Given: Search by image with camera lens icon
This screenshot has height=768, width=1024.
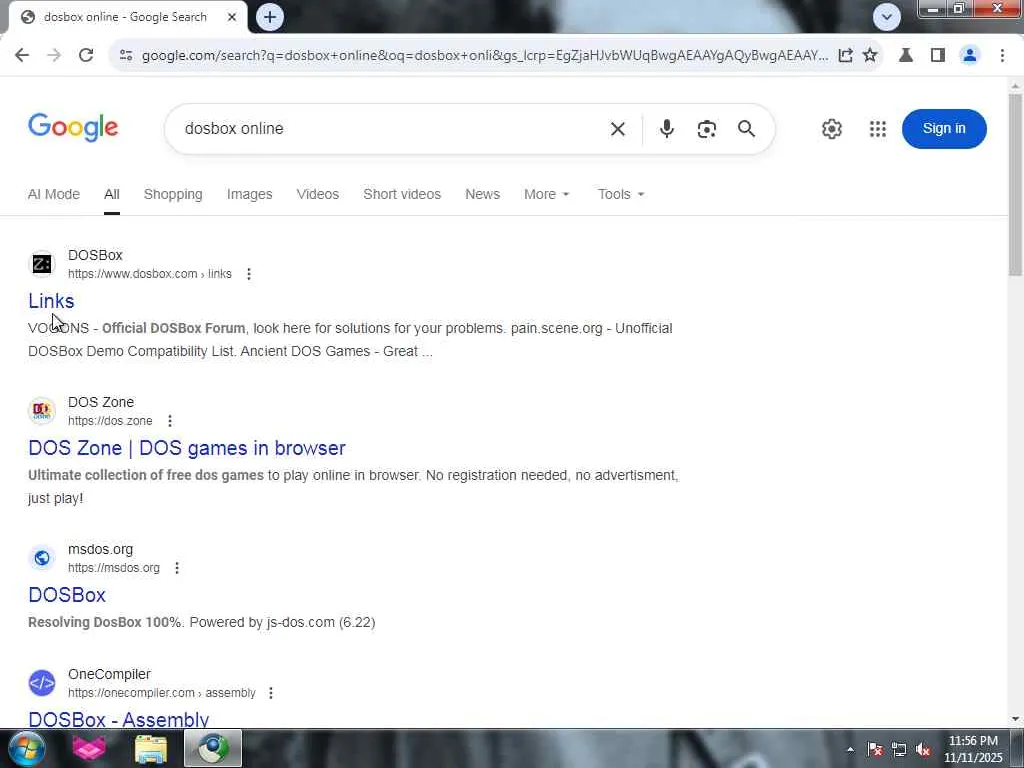Looking at the screenshot, I should [x=707, y=129].
